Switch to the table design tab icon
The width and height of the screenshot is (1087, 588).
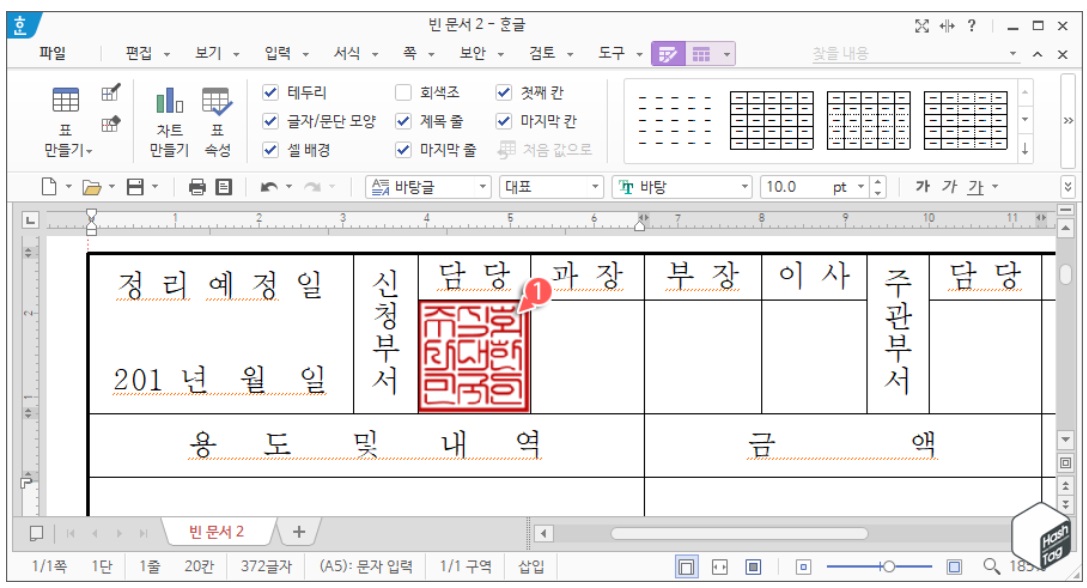tap(668, 54)
